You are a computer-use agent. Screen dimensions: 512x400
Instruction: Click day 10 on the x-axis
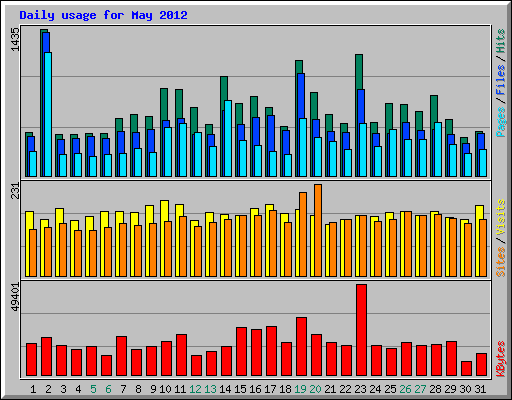165,389
